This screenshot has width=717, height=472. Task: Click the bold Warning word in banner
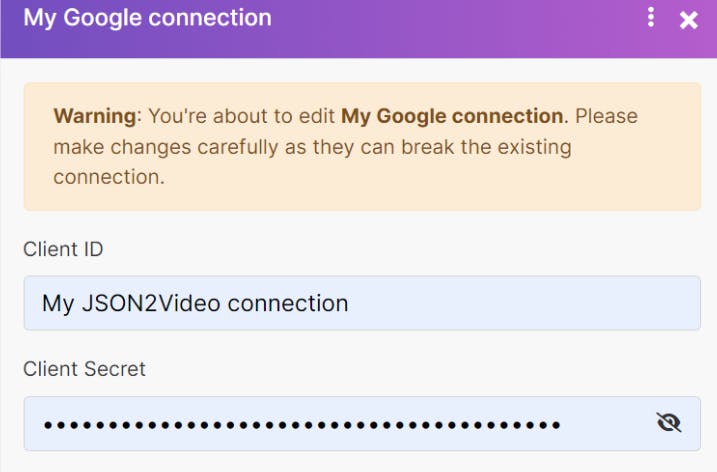95,116
